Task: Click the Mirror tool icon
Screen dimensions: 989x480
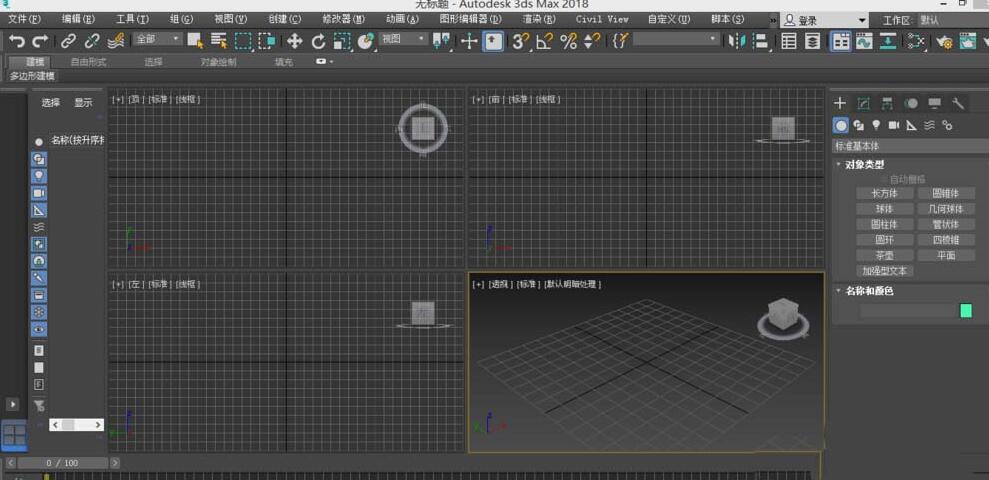Action: [x=737, y=41]
